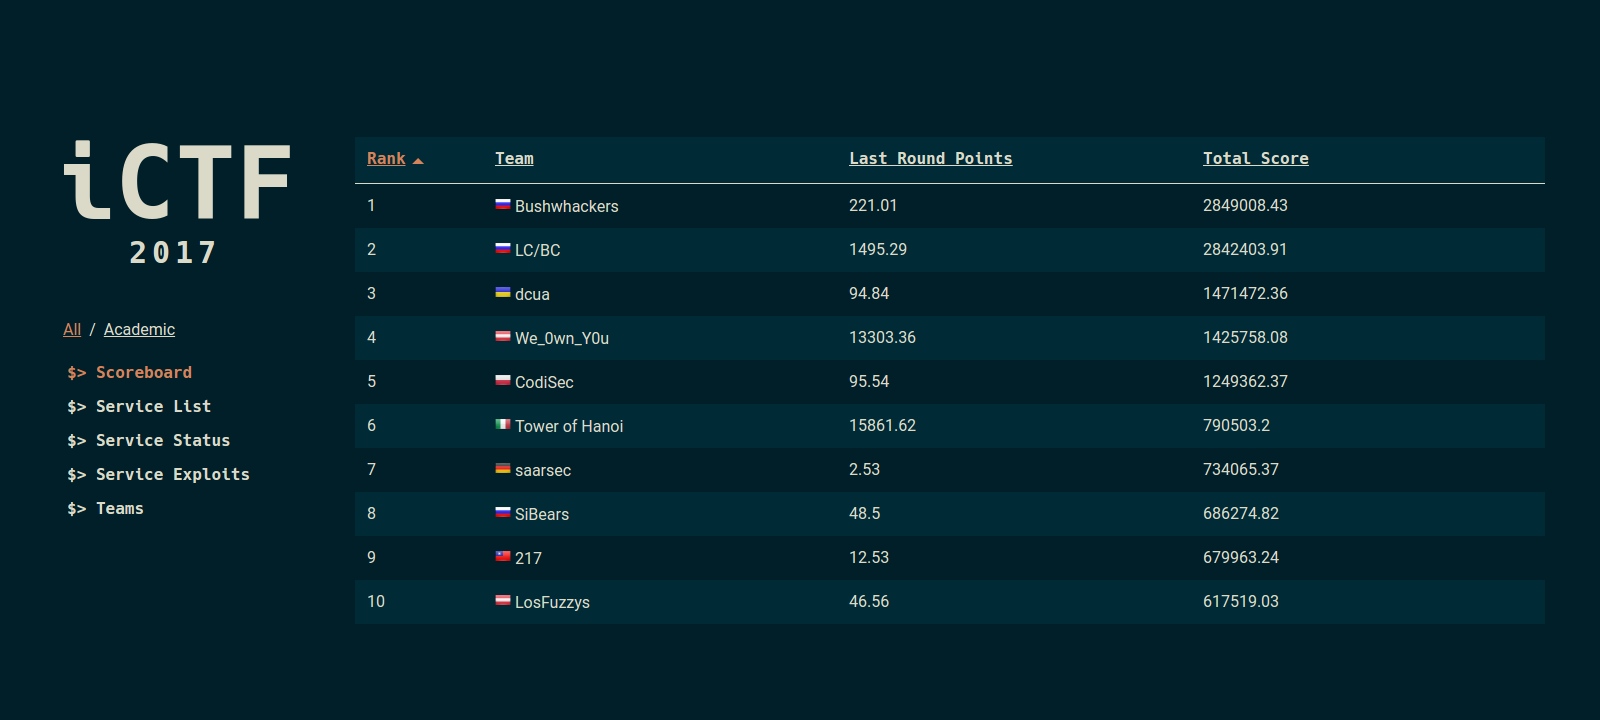Toggle the sort arrow next to Rank

pos(418,160)
